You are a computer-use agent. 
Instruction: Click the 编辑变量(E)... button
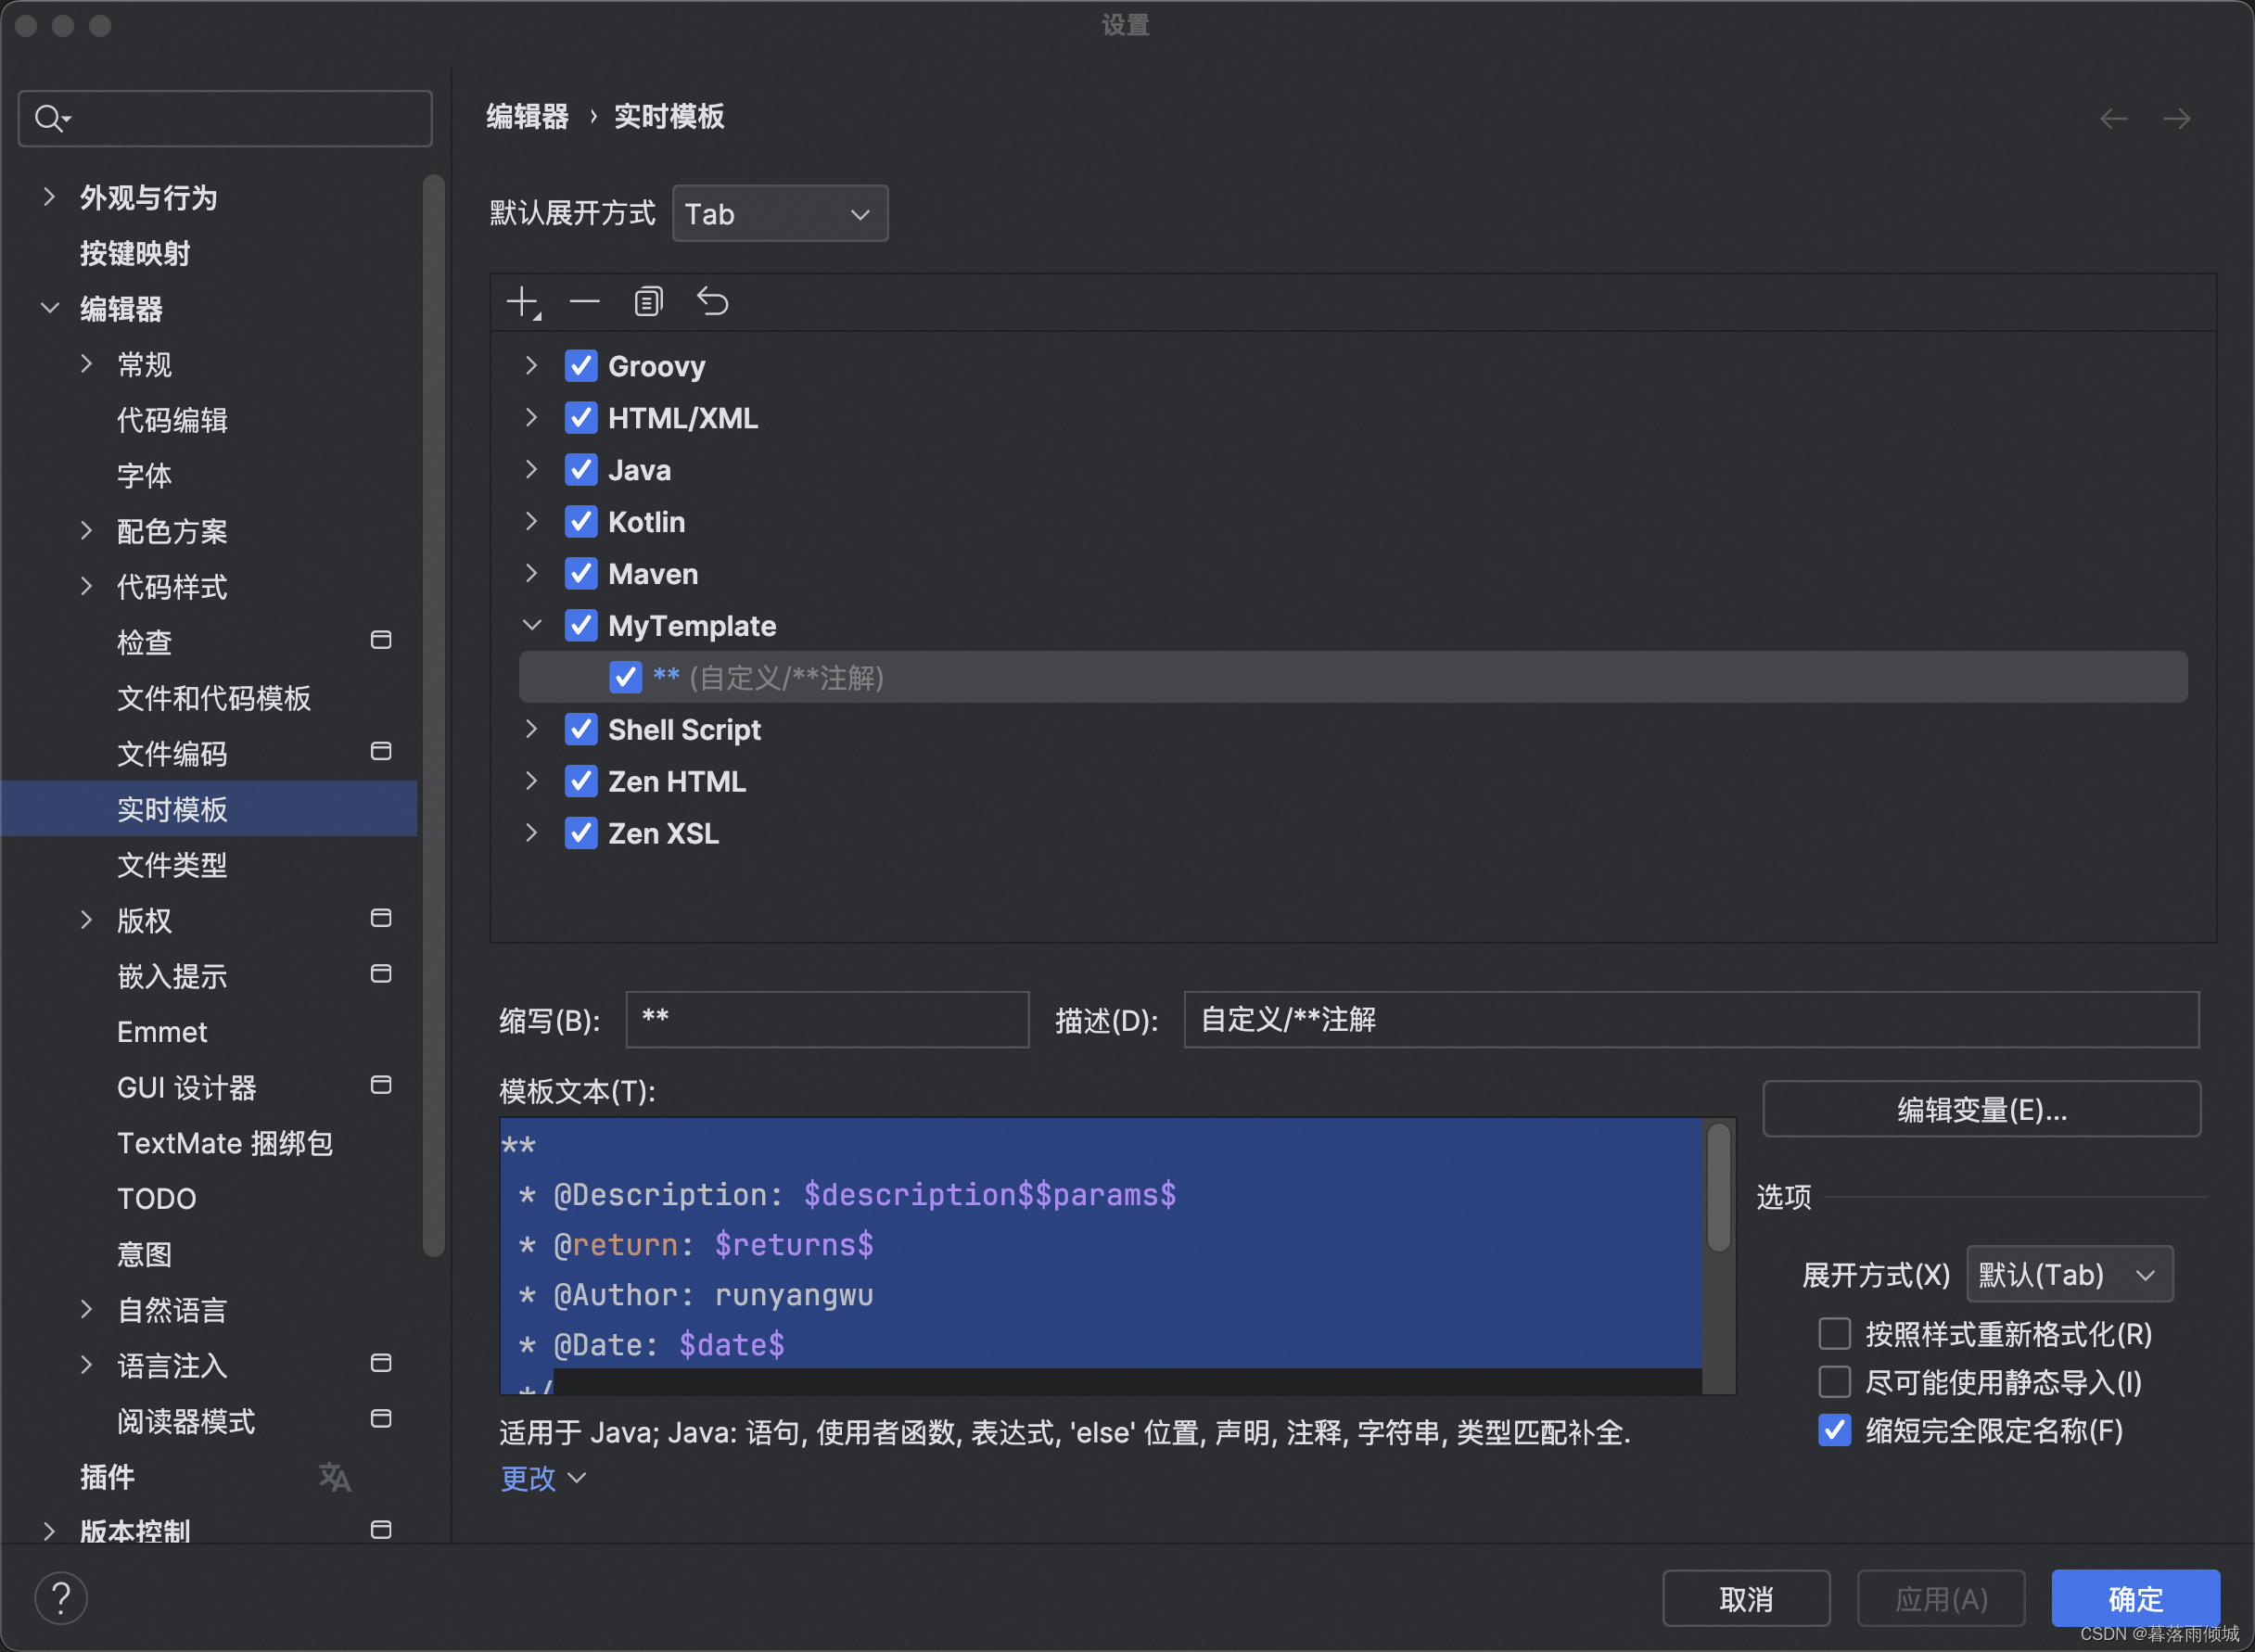point(1981,1109)
